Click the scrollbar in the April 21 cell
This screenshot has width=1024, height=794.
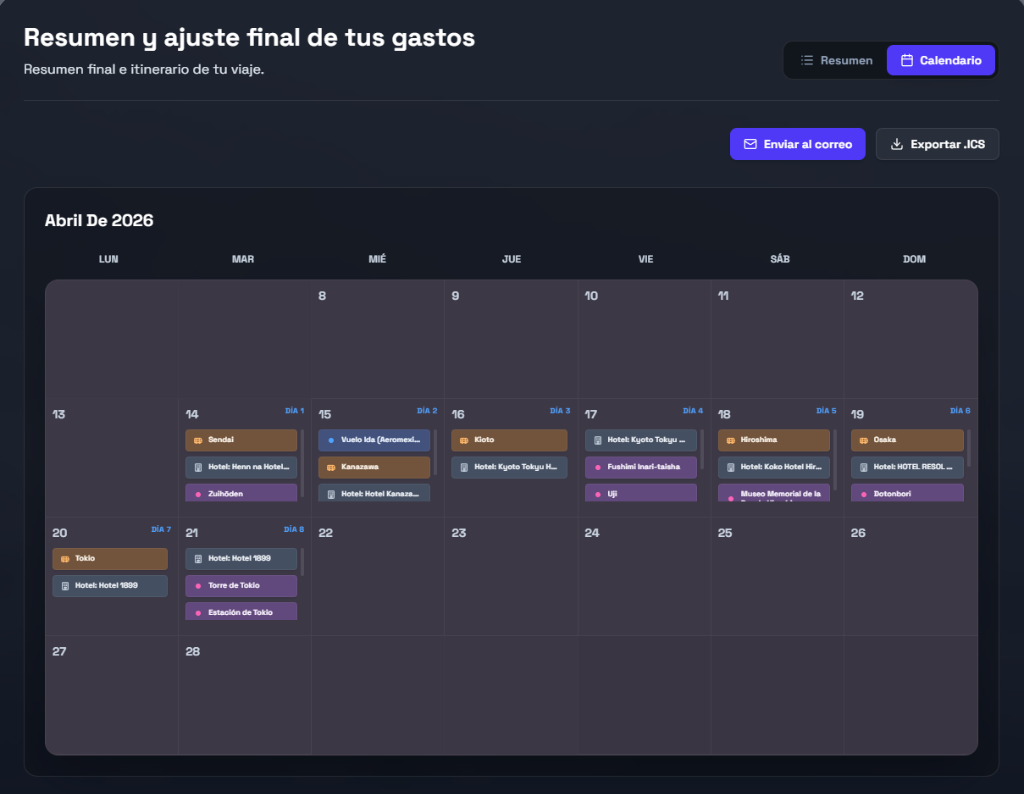(x=302, y=562)
